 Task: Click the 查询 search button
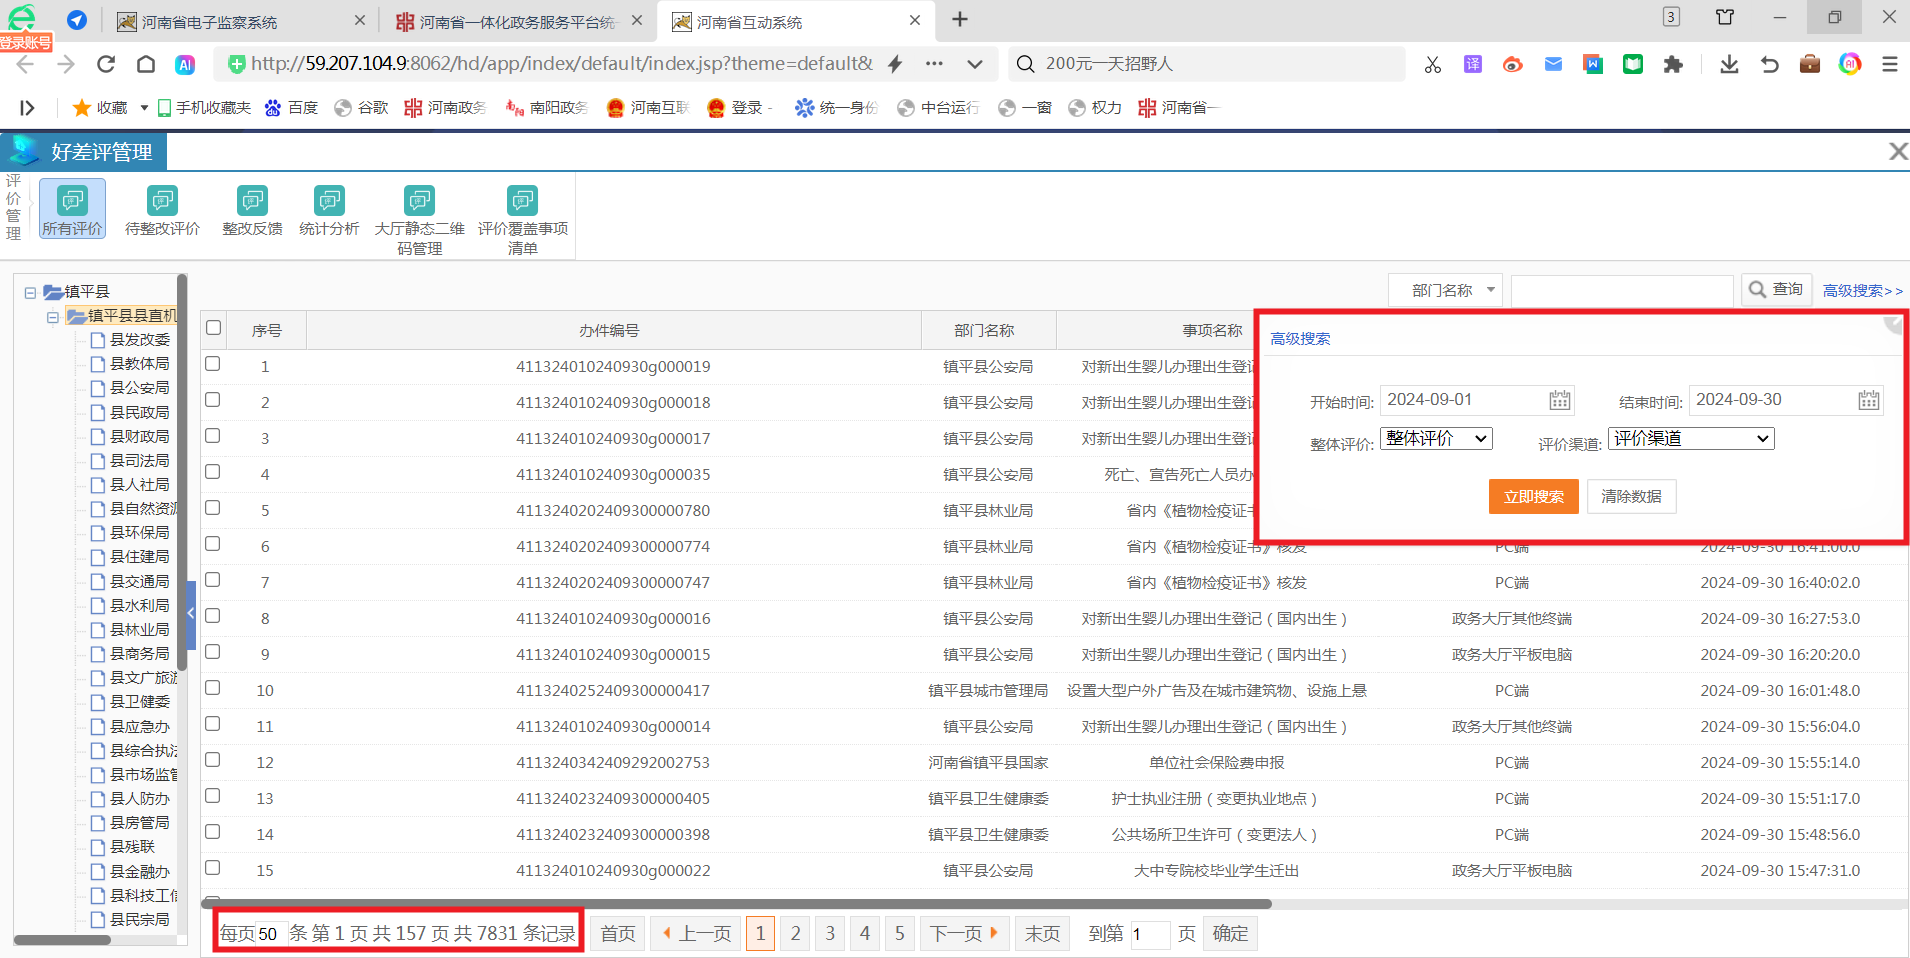point(1775,289)
